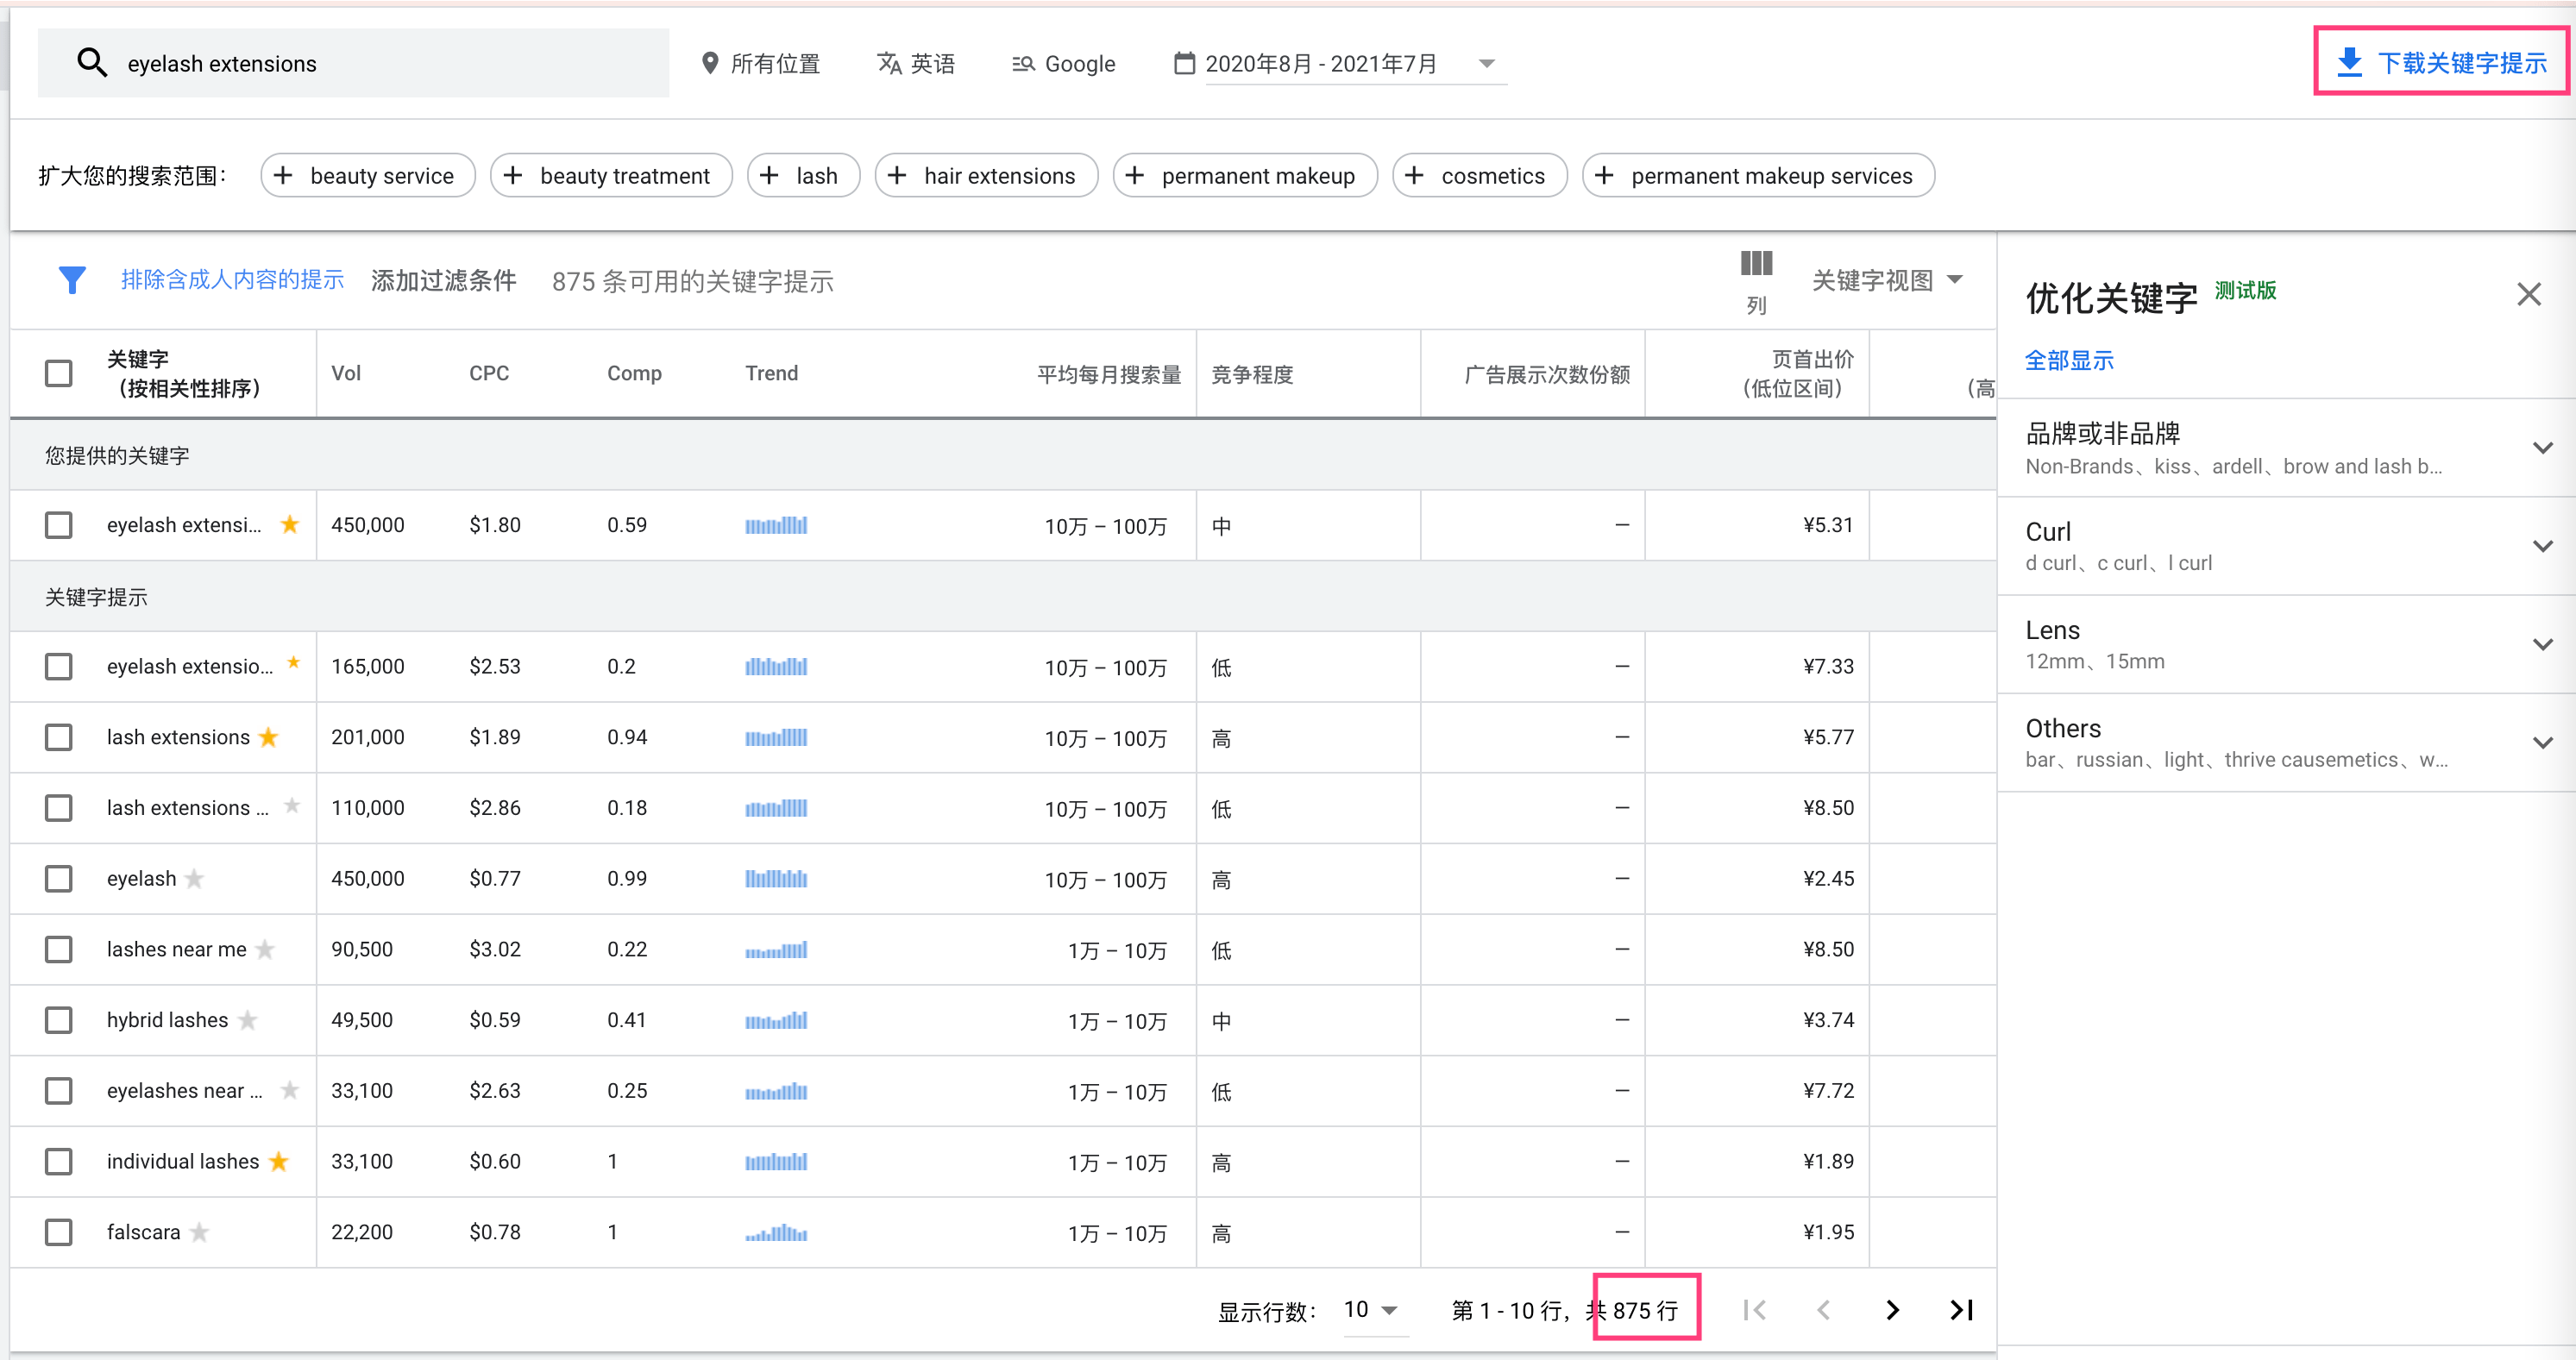Click the download icon for keyword ideas
The height and width of the screenshot is (1360, 2576).
(x=2349, y=63)
